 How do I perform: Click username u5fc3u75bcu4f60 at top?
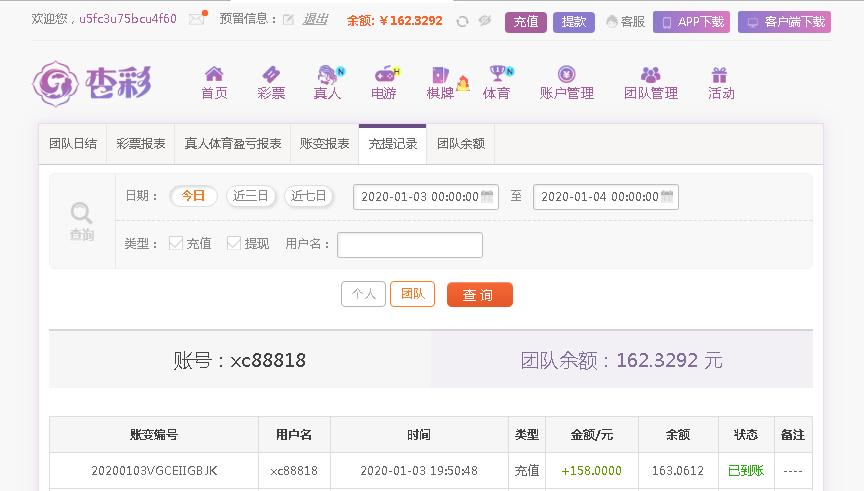point(128,19)
